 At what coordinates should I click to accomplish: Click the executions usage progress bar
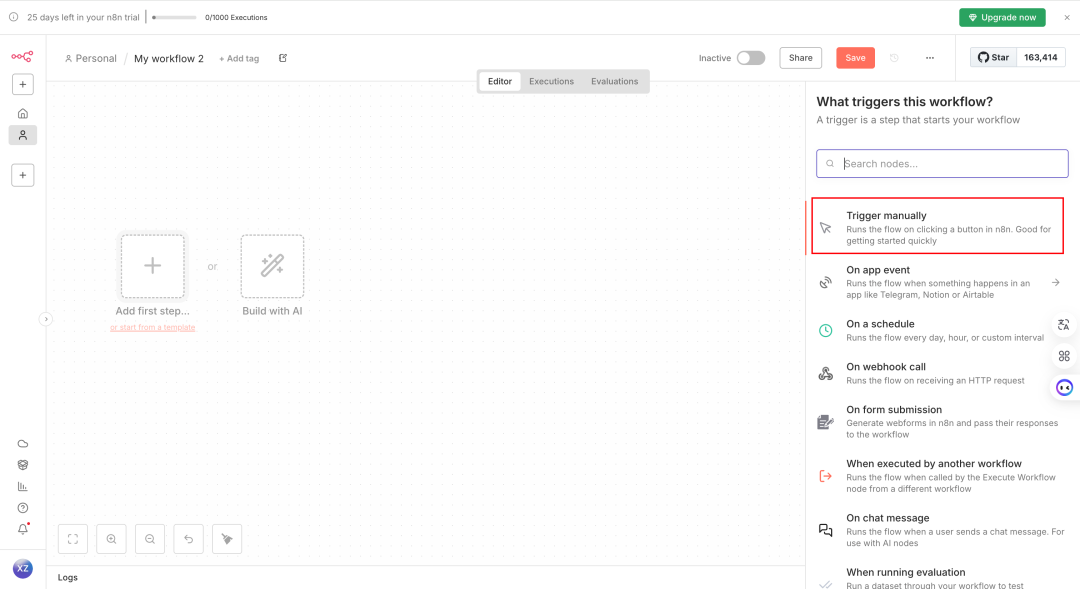coord(174,17)
